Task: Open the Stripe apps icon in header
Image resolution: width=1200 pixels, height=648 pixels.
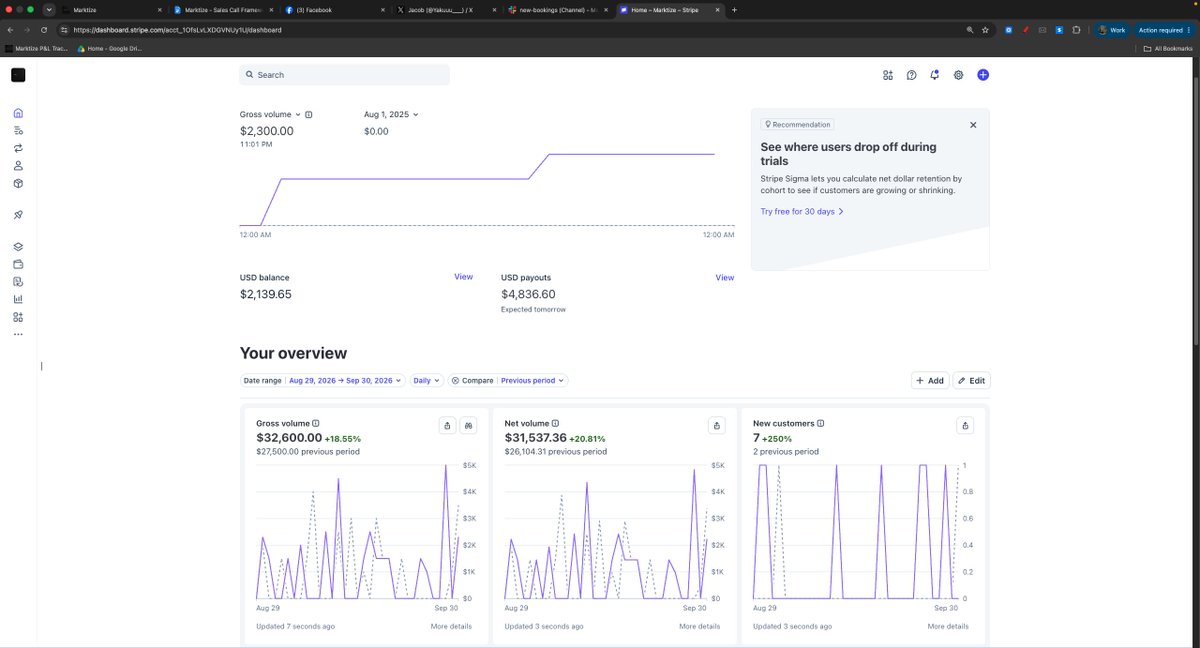Action: (888, 75)
